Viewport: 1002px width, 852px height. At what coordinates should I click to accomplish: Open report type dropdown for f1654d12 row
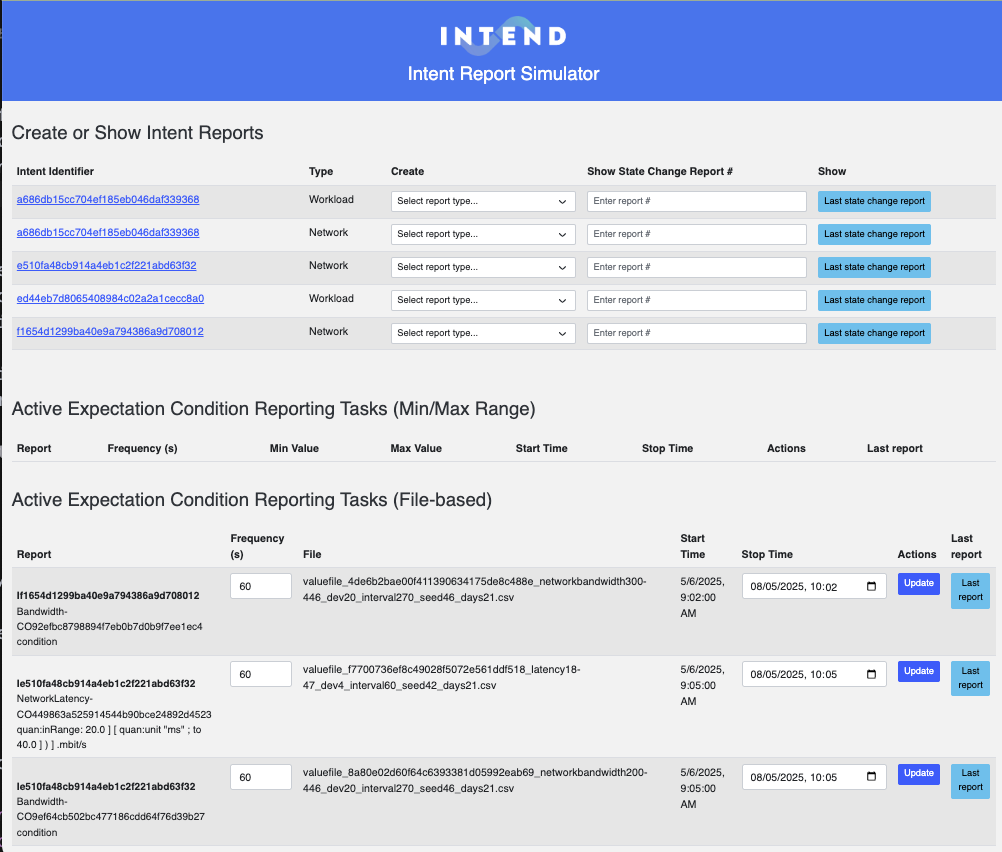click(x=482, y=333)
